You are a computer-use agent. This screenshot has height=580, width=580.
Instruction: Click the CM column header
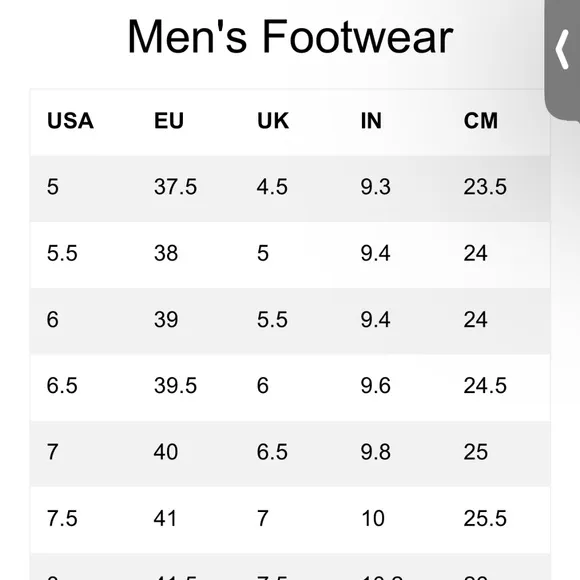(x=481, y=121)
